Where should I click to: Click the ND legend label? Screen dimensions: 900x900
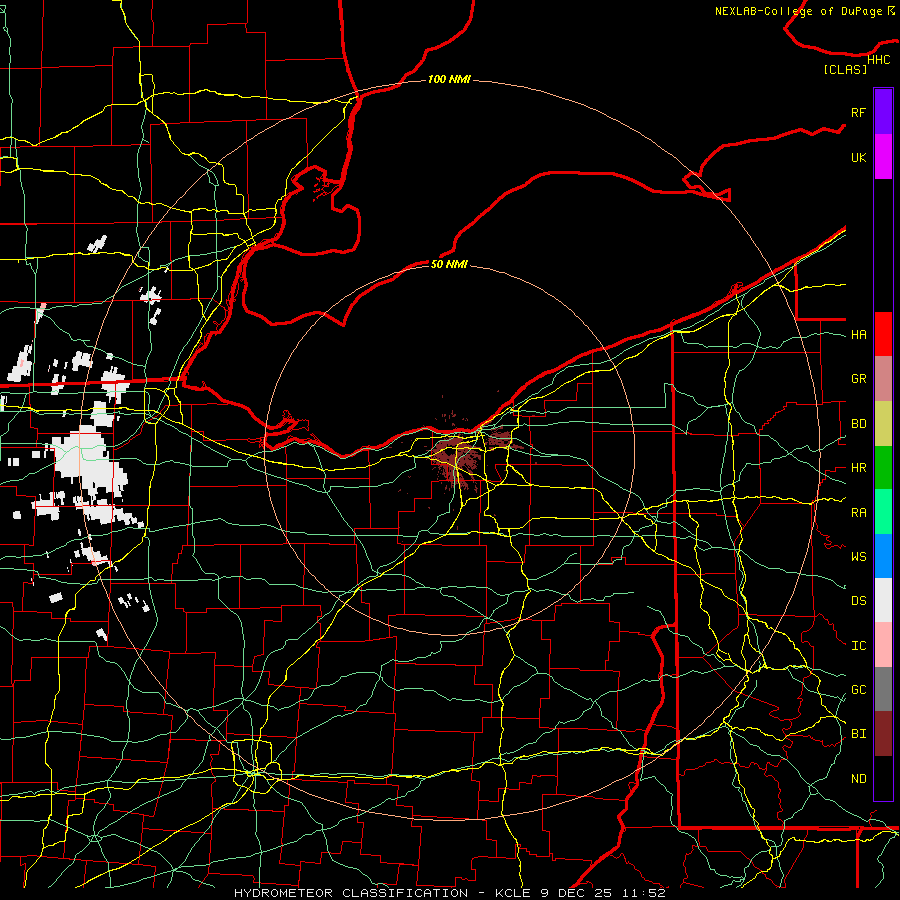(858, 779)
